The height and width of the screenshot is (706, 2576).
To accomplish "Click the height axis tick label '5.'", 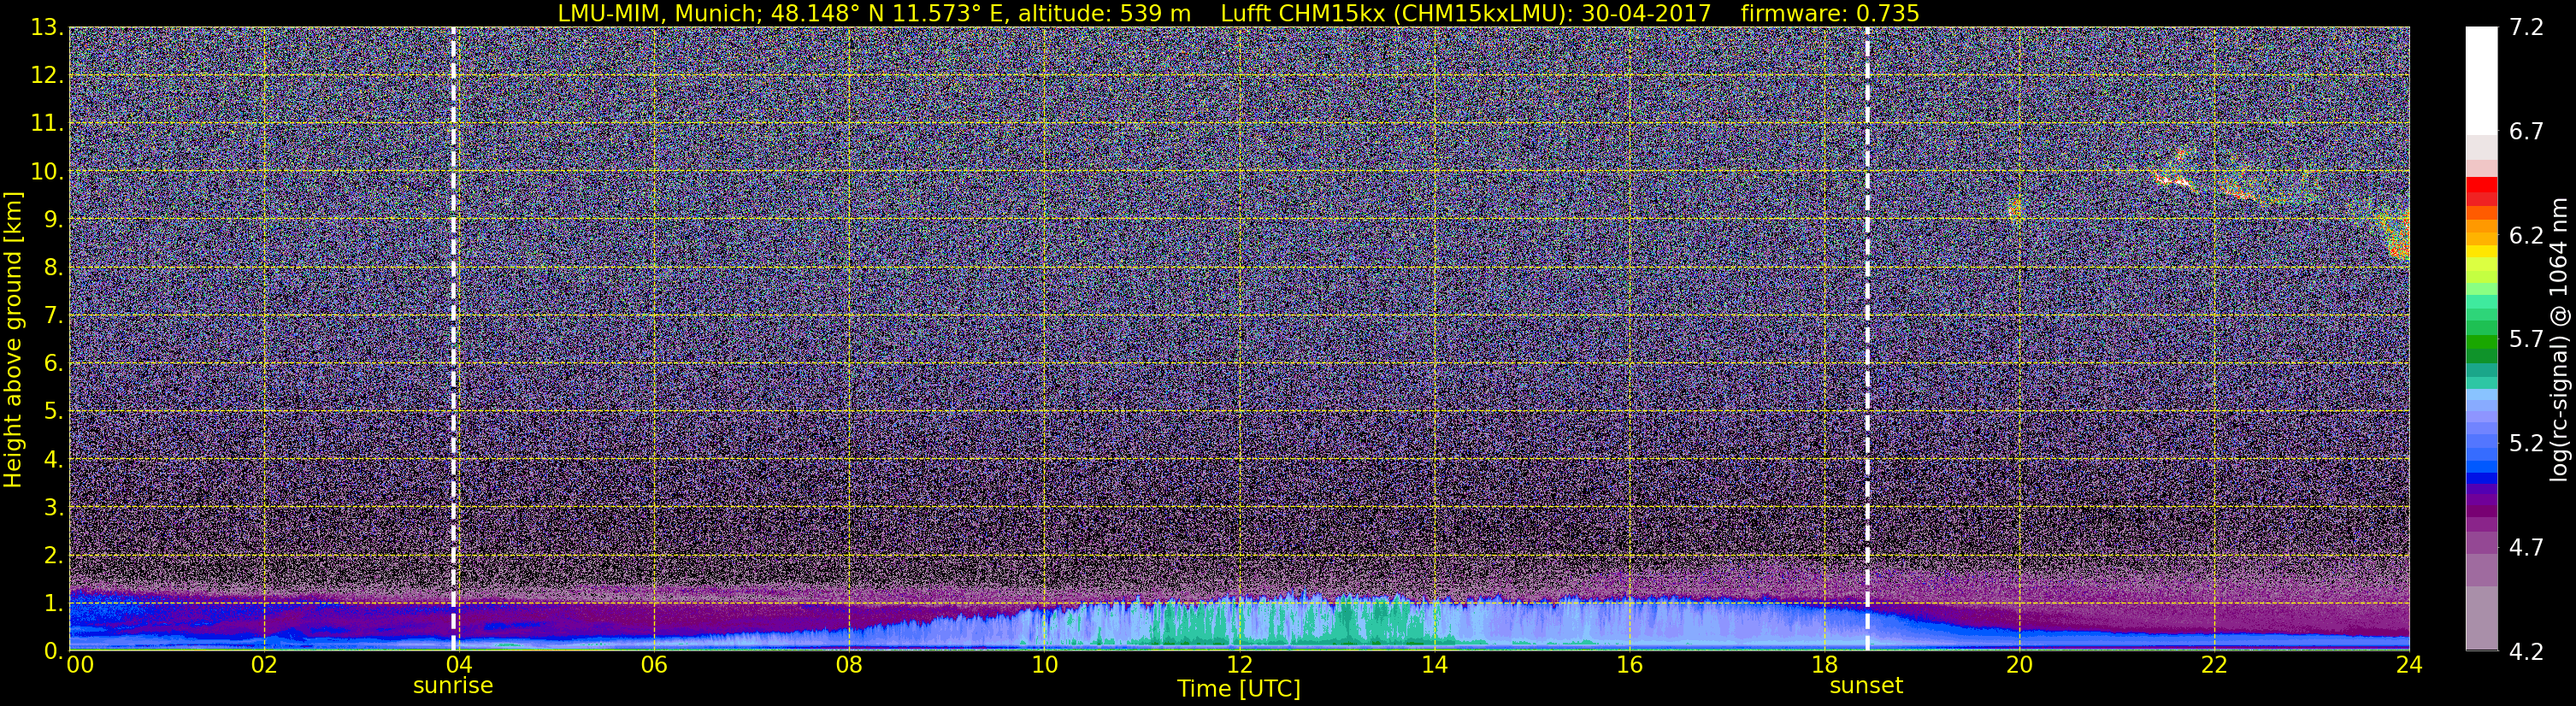I will (54, 411).
